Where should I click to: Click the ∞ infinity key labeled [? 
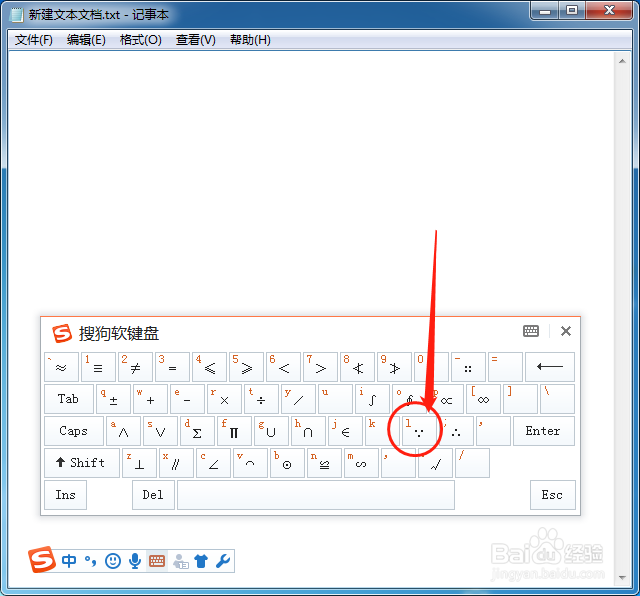pos(483,399)
